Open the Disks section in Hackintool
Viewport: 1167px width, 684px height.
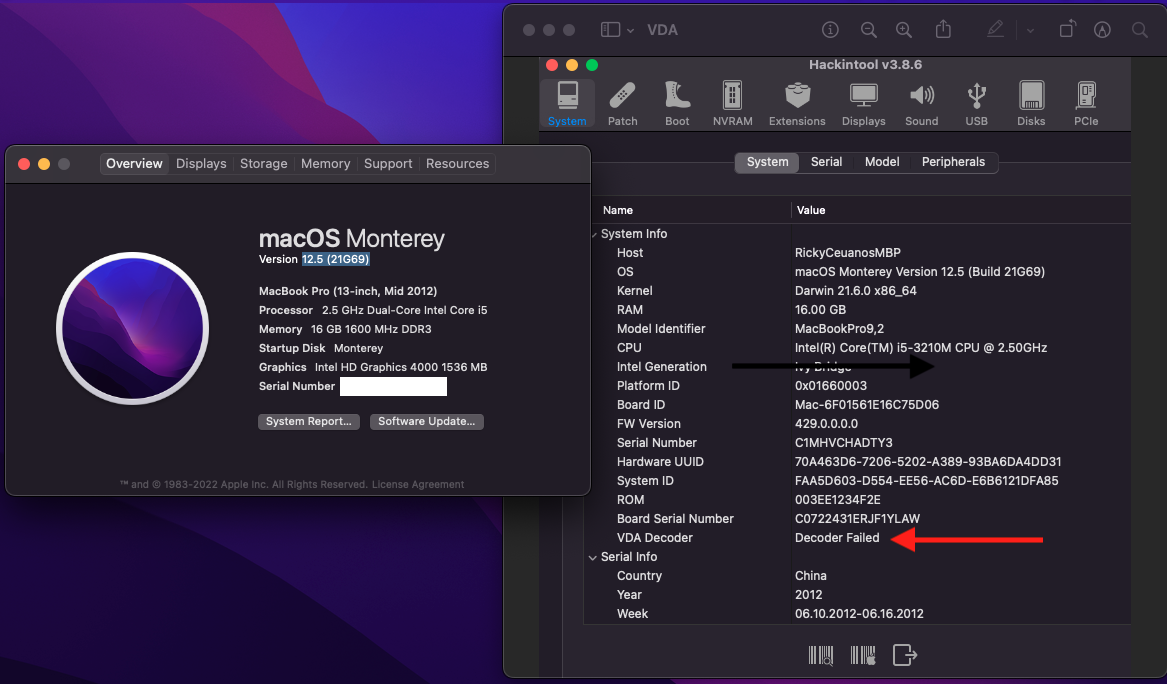(1031, 103)
